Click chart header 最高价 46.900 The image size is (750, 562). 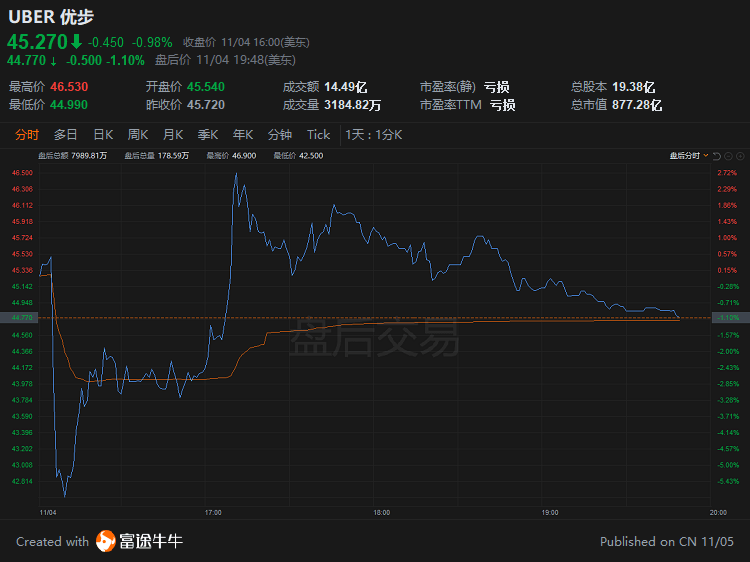pyautogui.click(x=231, y=156)
